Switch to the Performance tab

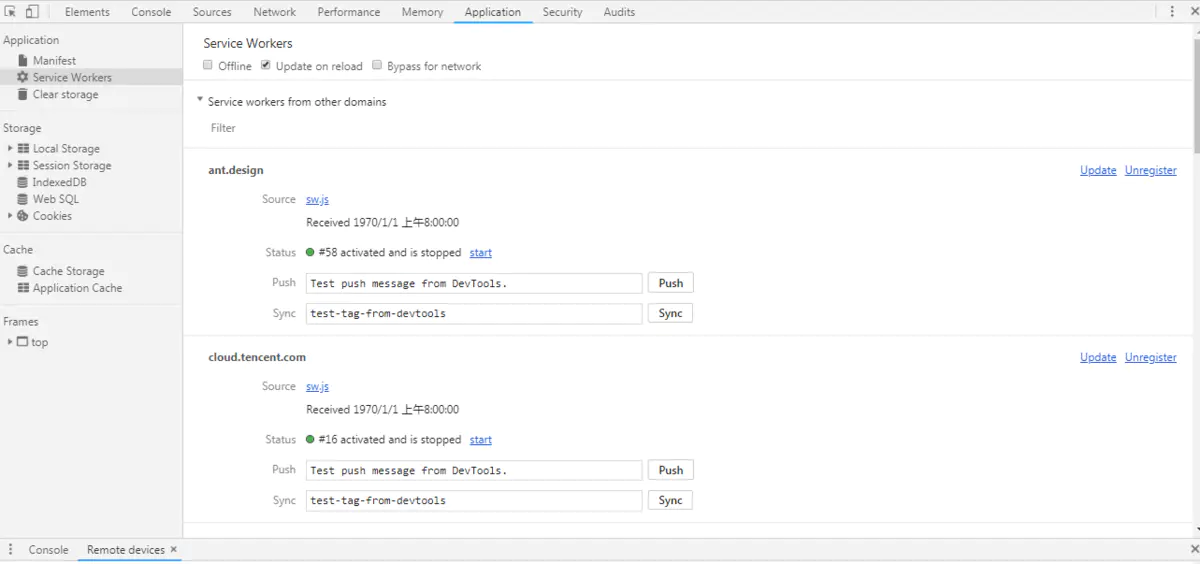point(349,12)
